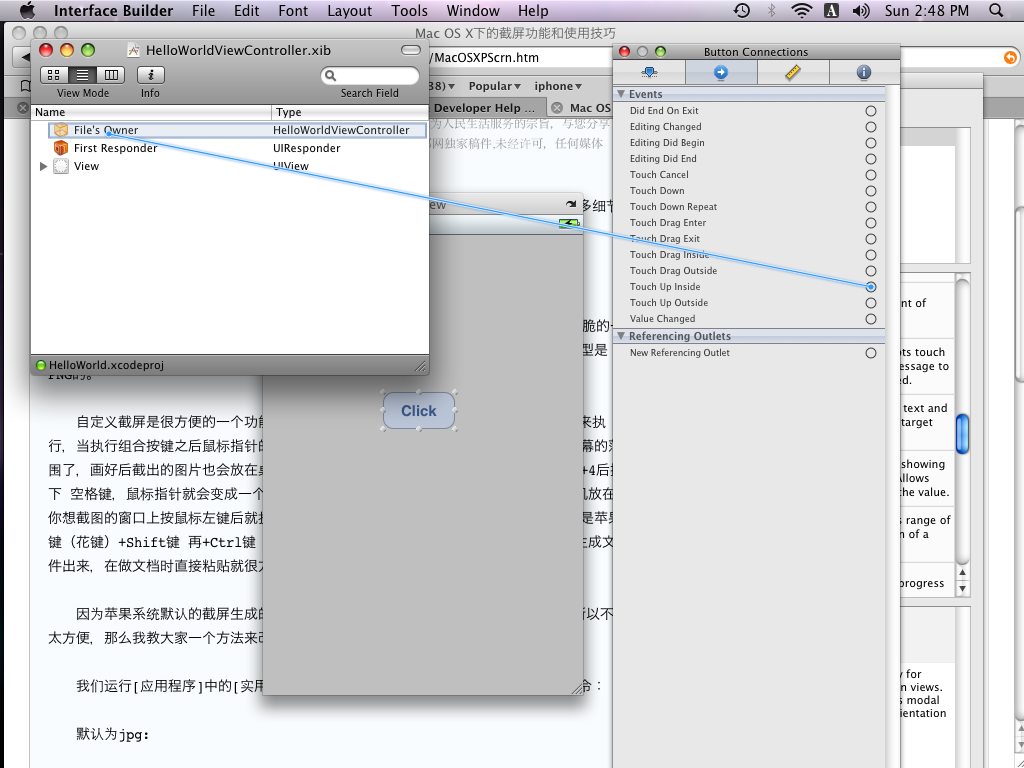Click the volume speaker icon
The width and height of the screenshot is (1024, 768).
[x=861, y=10]
